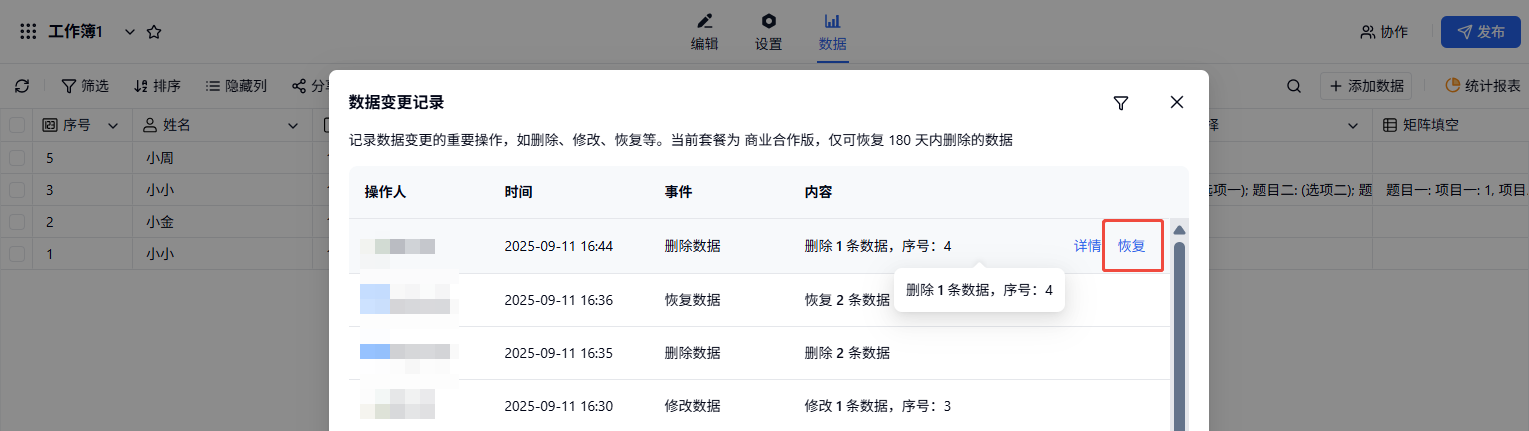Click the dialog scrollbar up arrow

click(x=1179, y=230)
